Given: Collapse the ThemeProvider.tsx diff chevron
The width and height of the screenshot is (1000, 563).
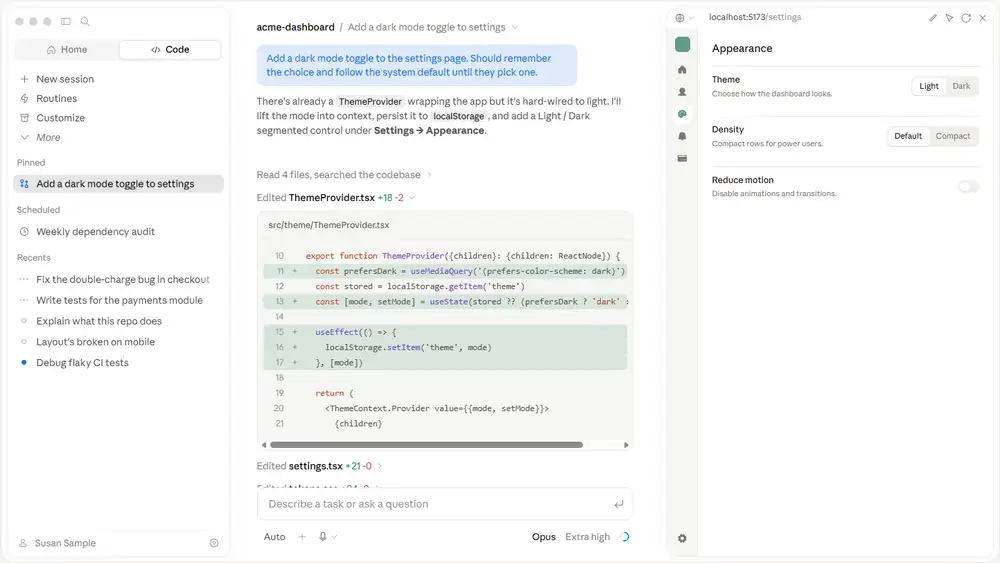Looking at the screenshot, I should [x=412, y=198].
